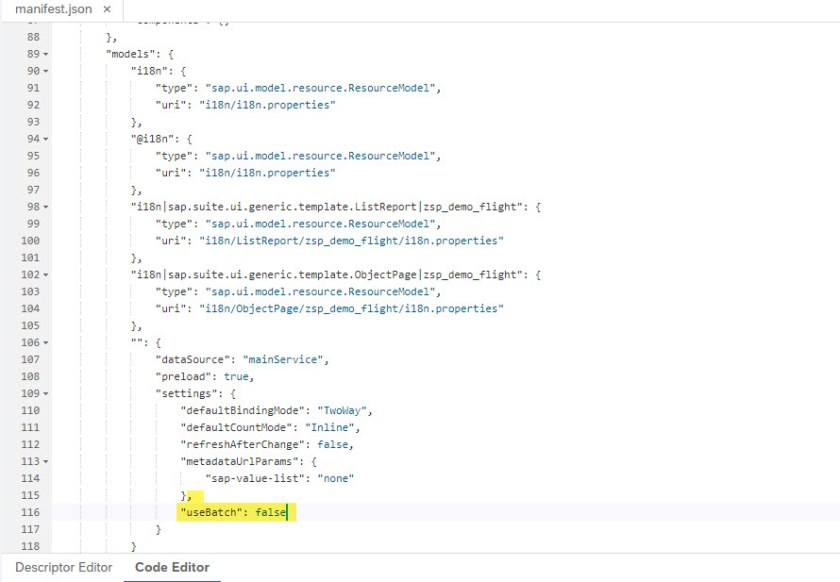The image size is (840, 582).
Task: Click the ObjectPage zsp_demo_flight key, line 102
Action: point(327,275)
